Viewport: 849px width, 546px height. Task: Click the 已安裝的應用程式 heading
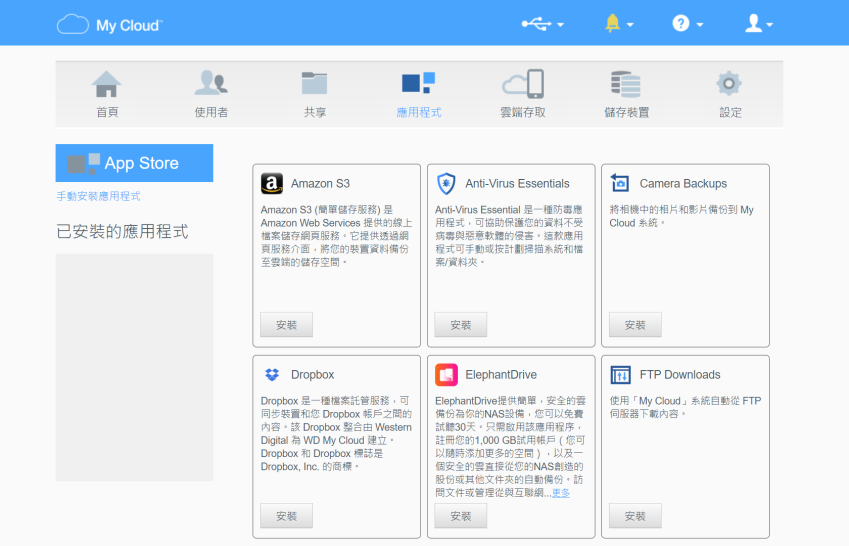click(122, 232)
